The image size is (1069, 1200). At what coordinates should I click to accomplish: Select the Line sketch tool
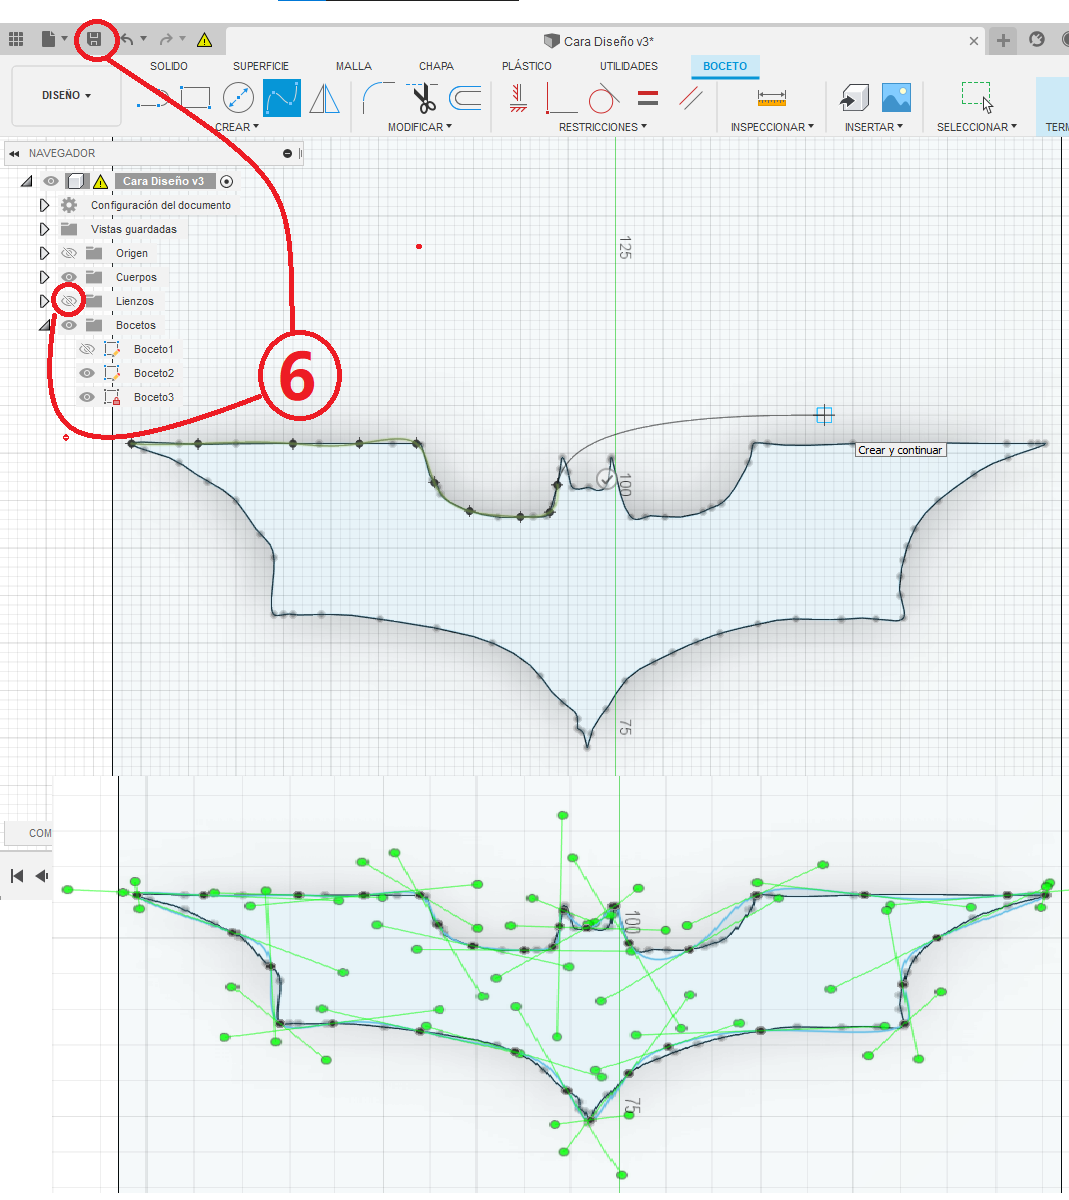[153, 99]
